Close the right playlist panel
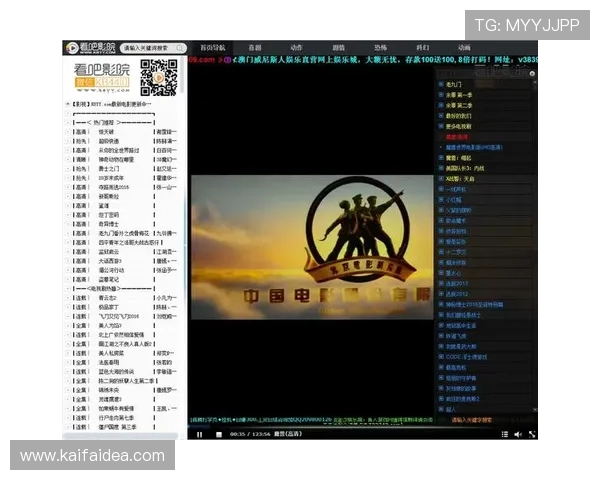The image size is (600, 480). click(x=532, y=73)
